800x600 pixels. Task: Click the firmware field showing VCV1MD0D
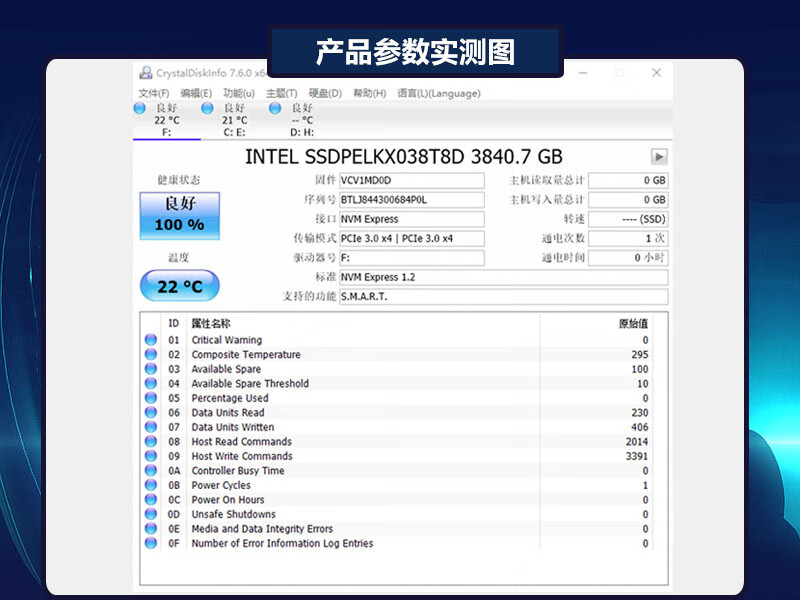click(412, 180)
